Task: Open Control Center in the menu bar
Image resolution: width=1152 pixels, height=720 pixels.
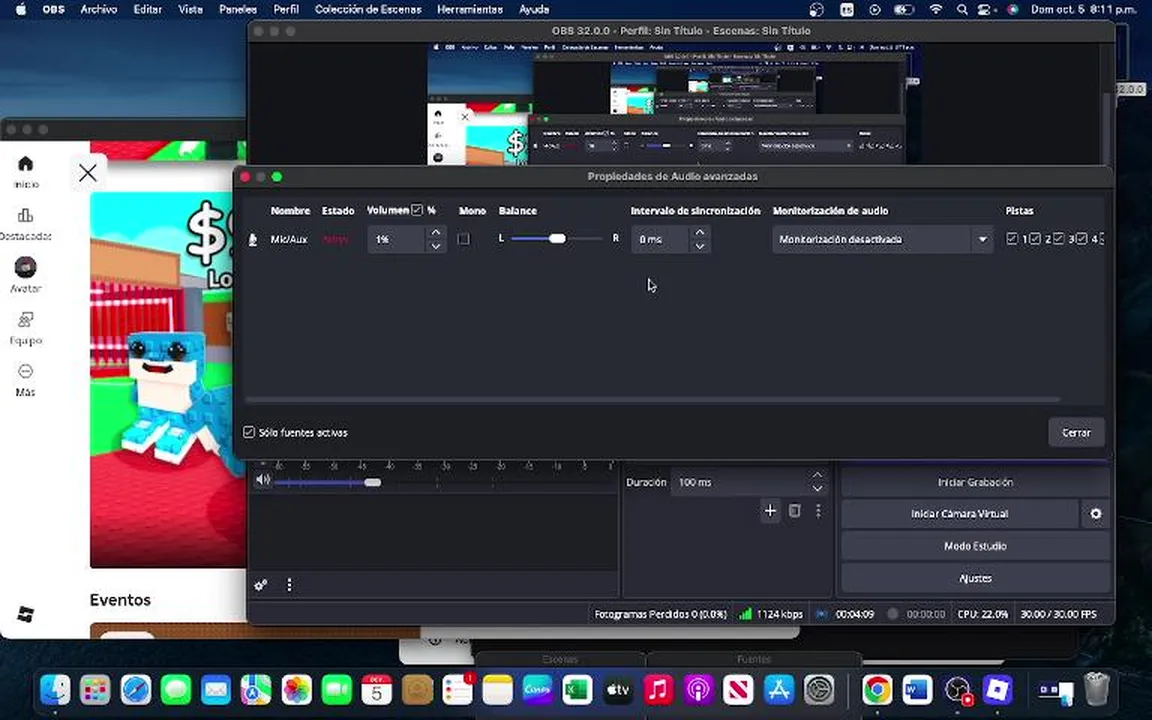Action: (985, 10)
